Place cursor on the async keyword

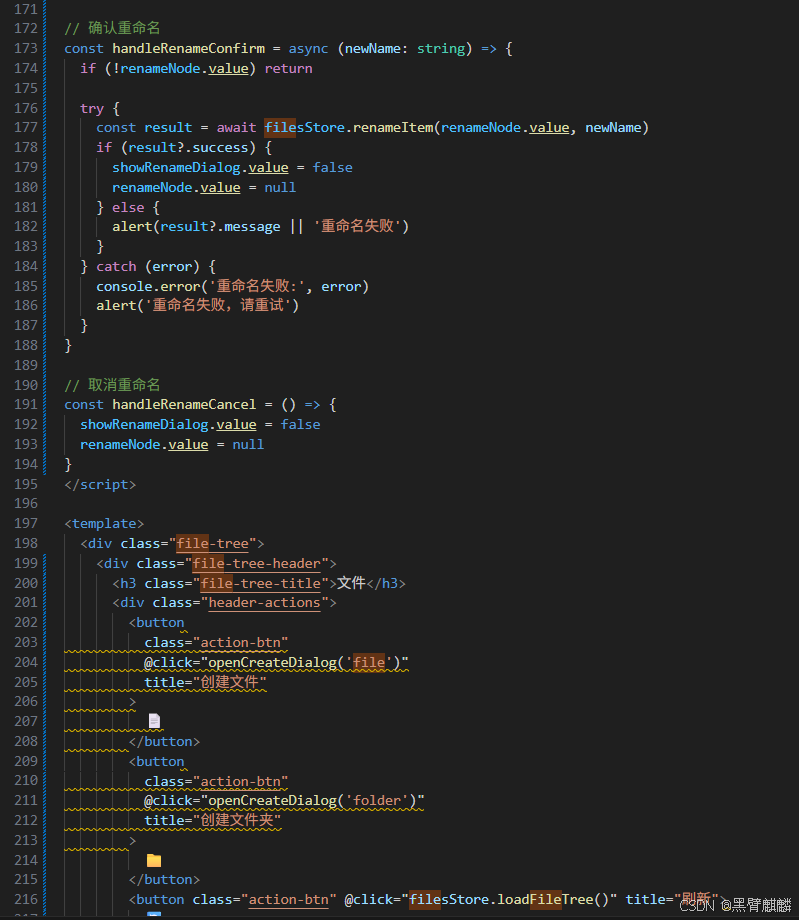pos(308,49)
